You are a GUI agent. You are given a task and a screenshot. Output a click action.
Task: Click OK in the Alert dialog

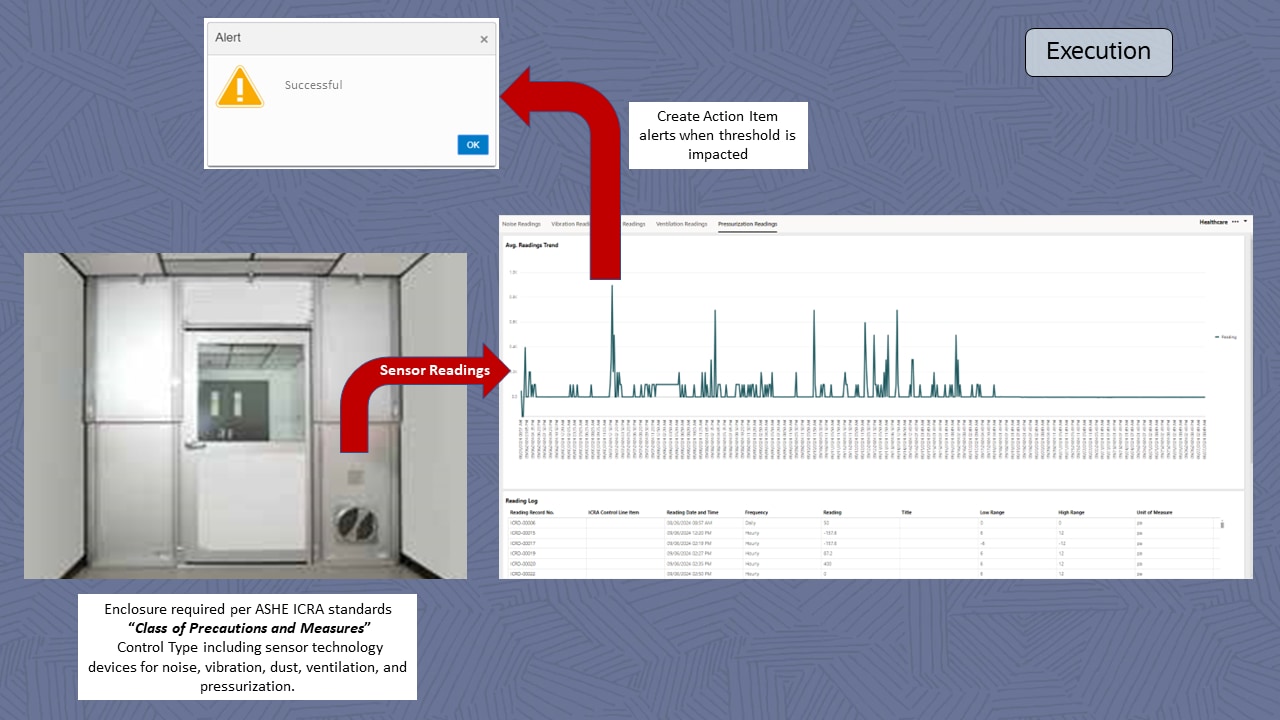472,145
